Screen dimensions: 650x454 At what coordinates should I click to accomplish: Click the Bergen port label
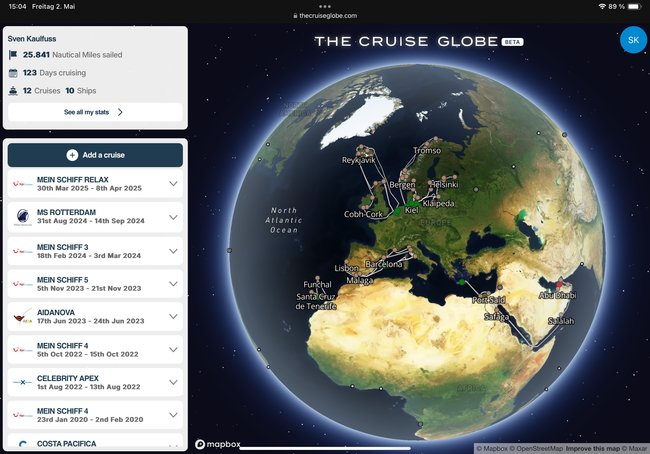[x=402, y=185]
